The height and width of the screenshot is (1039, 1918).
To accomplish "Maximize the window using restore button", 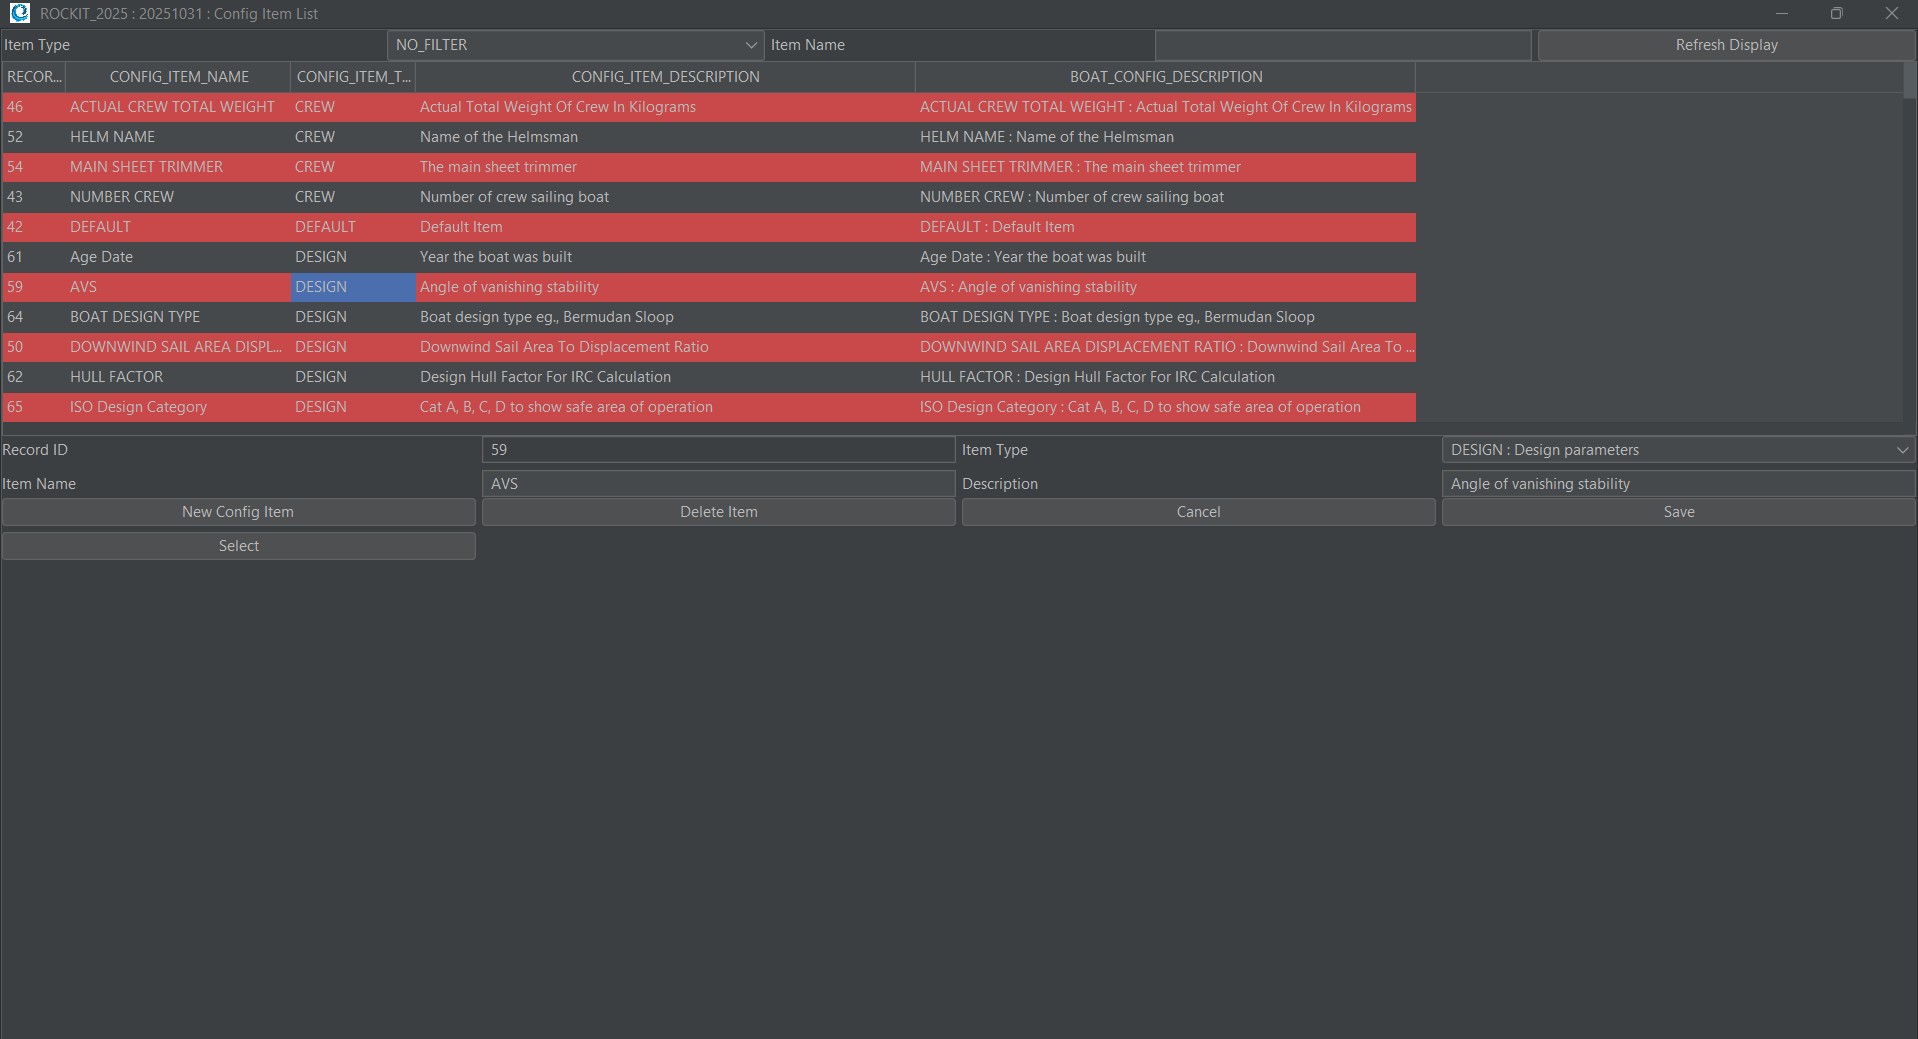I will [1836, 13].
